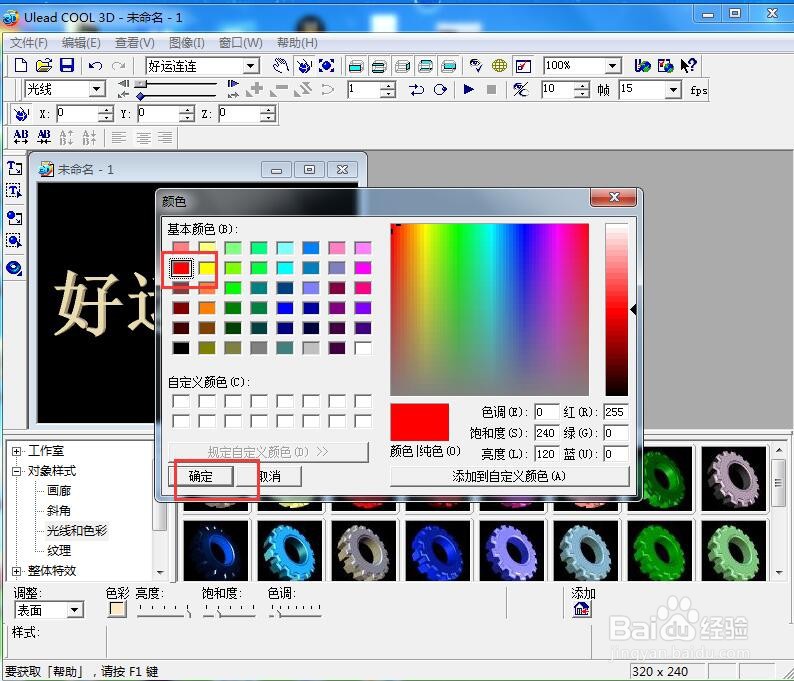Collapse the 对象样式 tree node

tap(16, 471)
